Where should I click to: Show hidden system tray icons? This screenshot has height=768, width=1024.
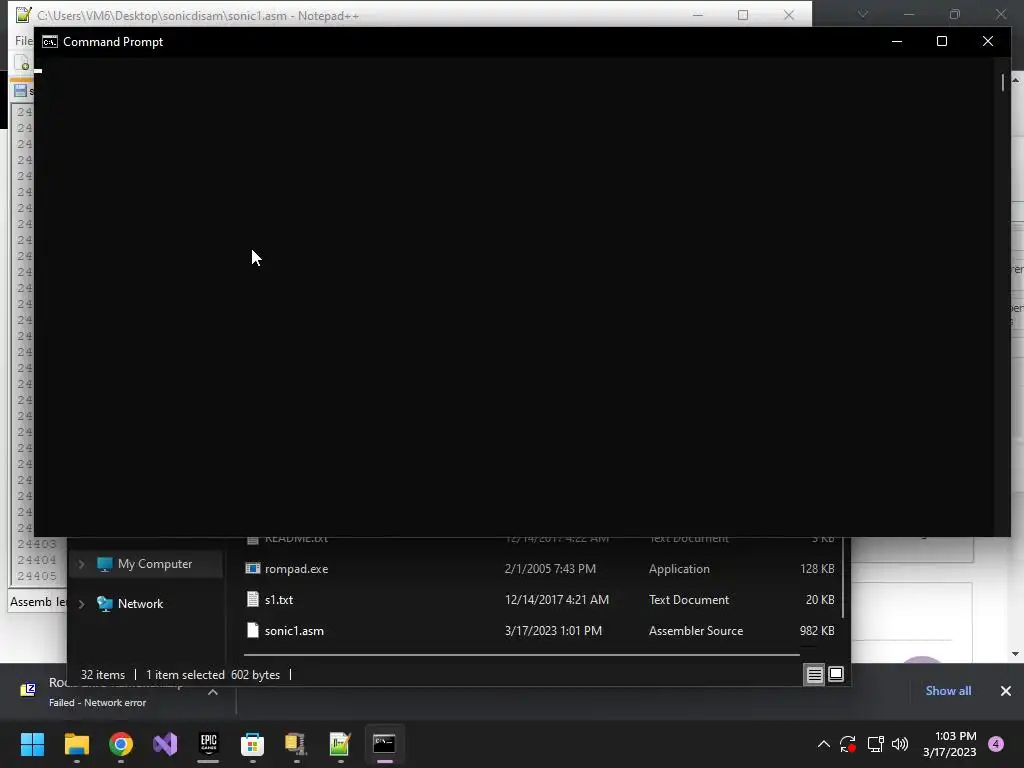tap(824, 743)
